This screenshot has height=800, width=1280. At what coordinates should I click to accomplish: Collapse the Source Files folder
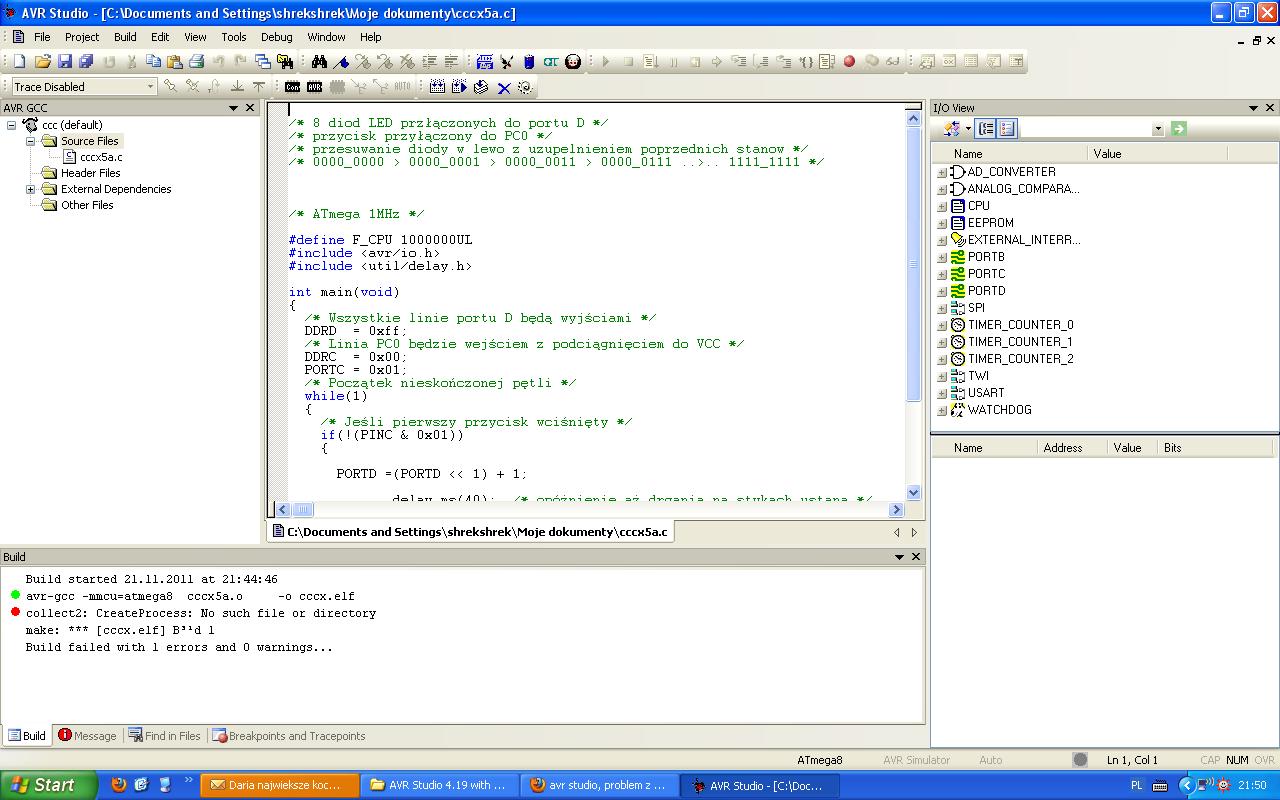(30, 141)
